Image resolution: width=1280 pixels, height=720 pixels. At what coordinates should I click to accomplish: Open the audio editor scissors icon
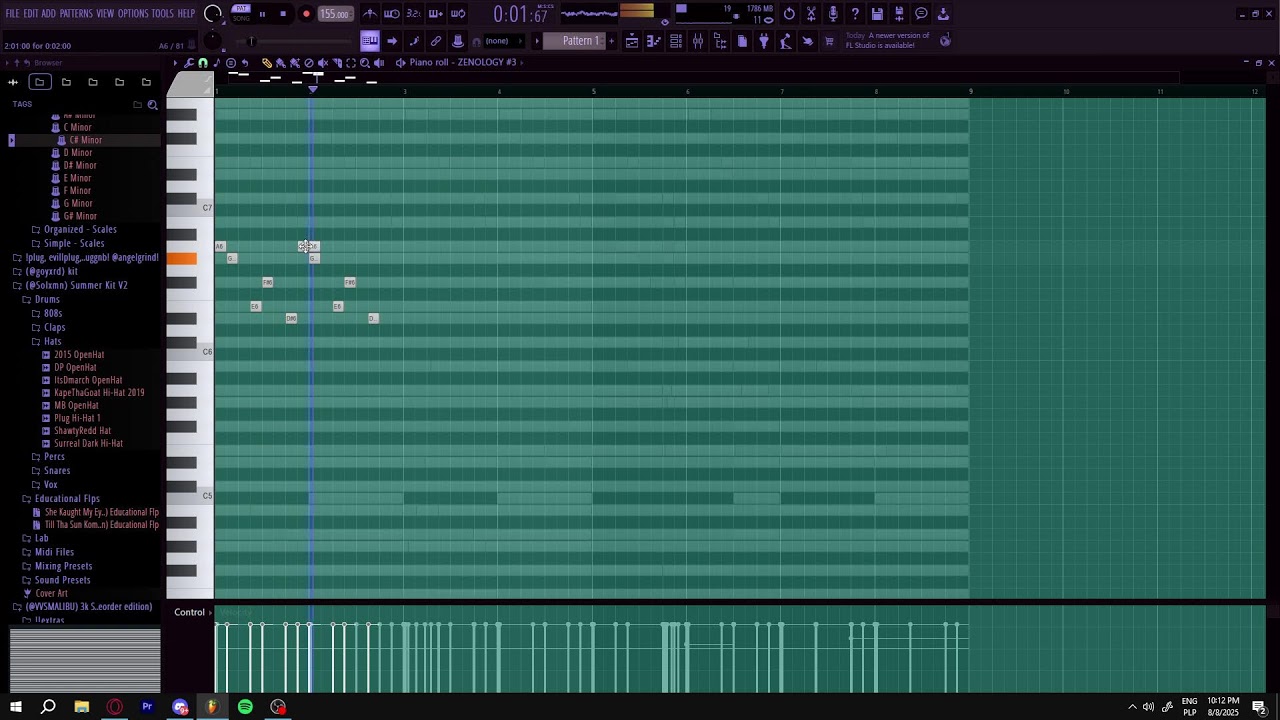(811, 14)
